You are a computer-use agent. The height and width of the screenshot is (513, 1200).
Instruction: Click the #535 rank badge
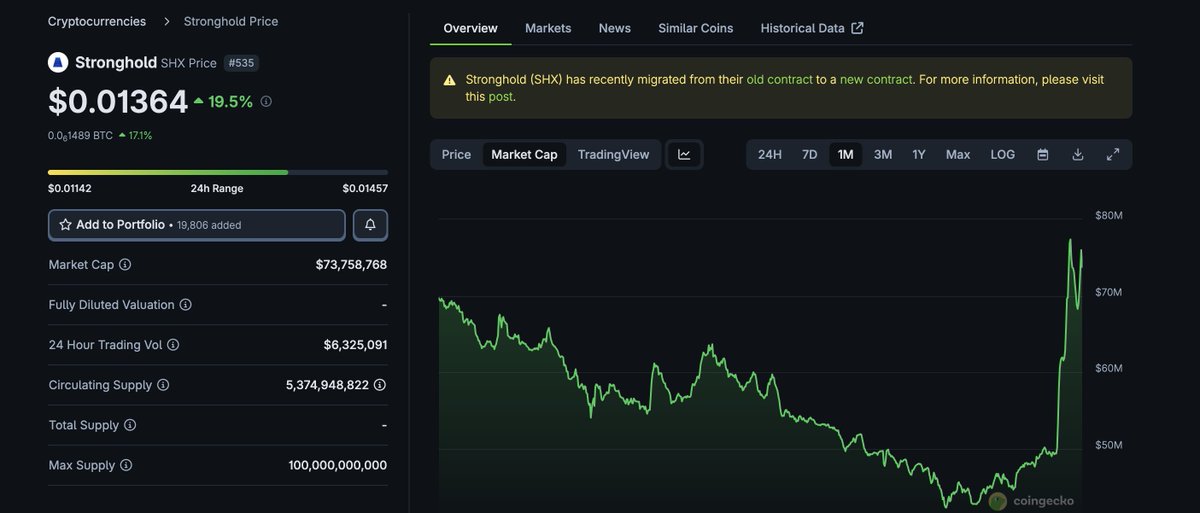tap(241, 63)
